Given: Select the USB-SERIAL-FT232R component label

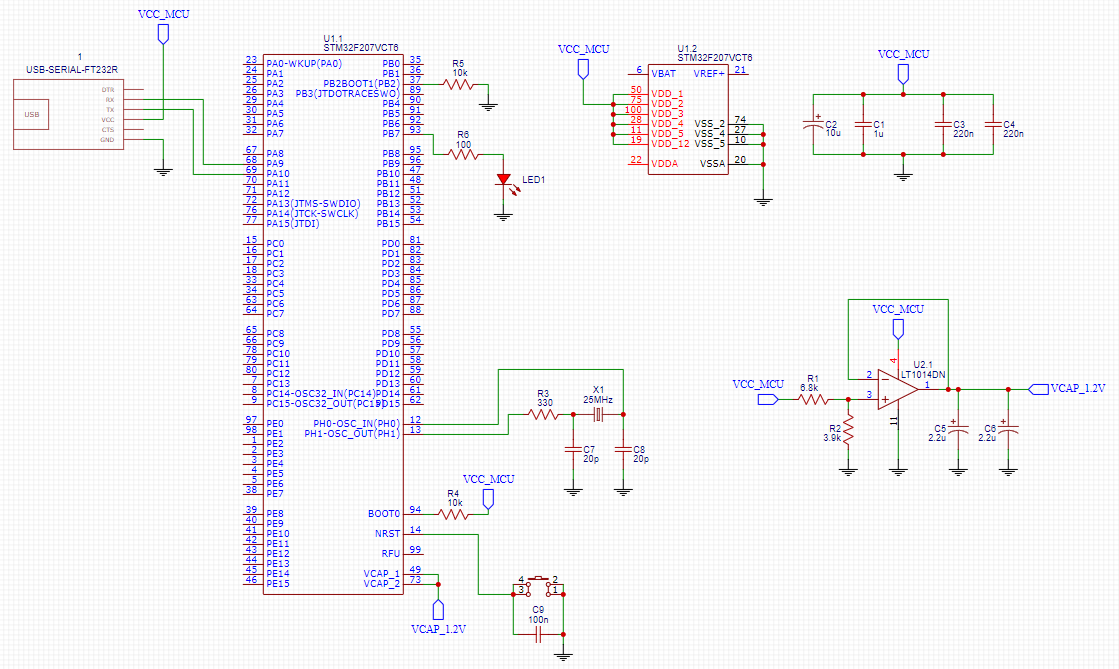Looking at the screenshot, I should pyautogui.click(x=72, y=70).
